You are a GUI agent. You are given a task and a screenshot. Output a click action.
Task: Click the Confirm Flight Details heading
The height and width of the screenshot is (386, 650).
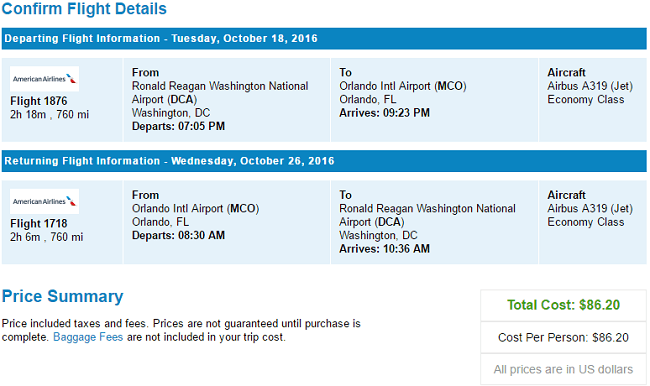click(x=84, y=9)
